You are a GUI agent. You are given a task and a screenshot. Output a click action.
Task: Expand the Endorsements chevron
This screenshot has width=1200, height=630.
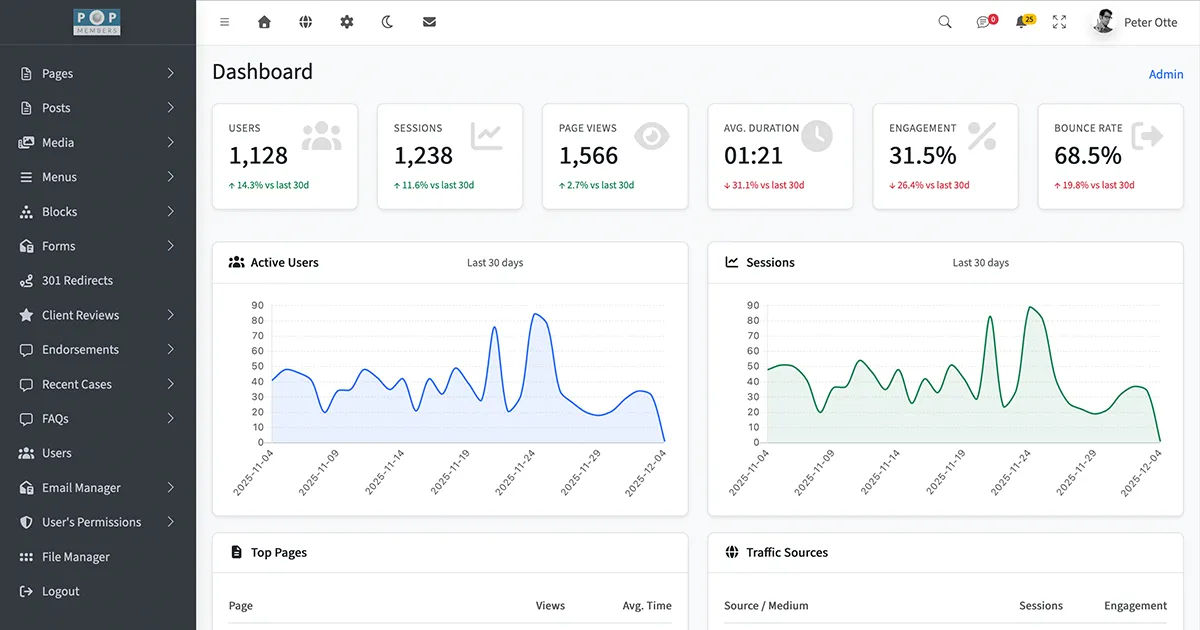(171, 350)
